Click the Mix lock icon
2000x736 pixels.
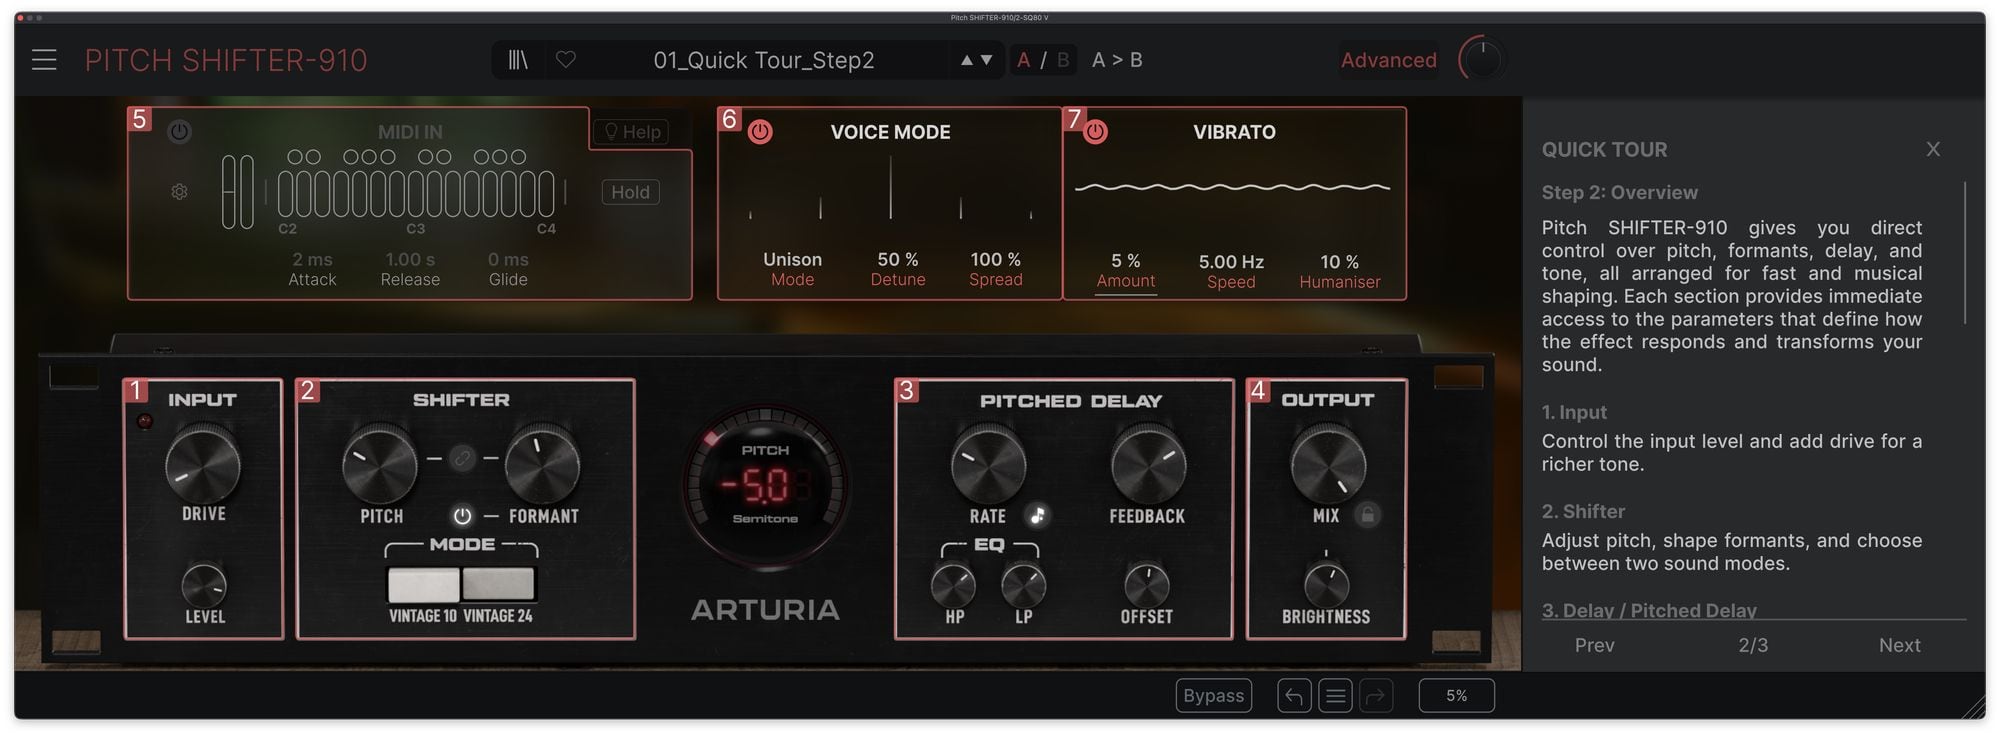coord(1367,515)
